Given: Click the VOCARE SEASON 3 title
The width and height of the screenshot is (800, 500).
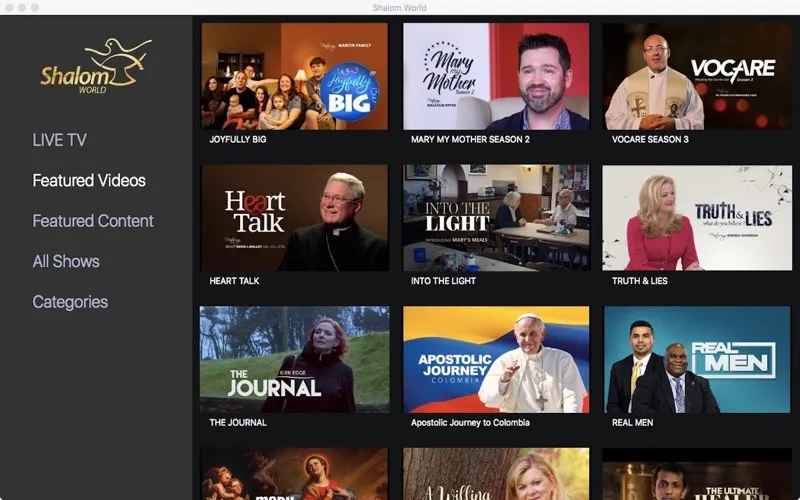Looking at the screenshot, I should pyautogui.click(x=650, y=139).
